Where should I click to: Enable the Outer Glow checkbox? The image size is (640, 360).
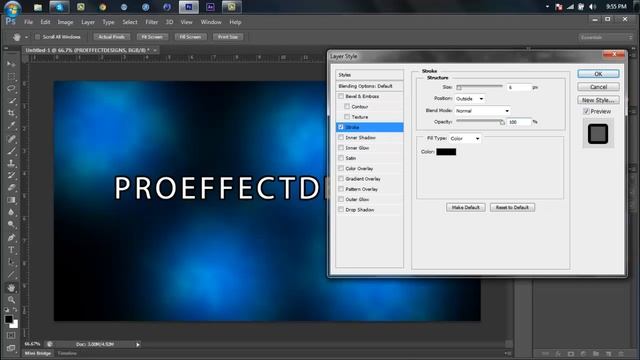tap(341, 199)
